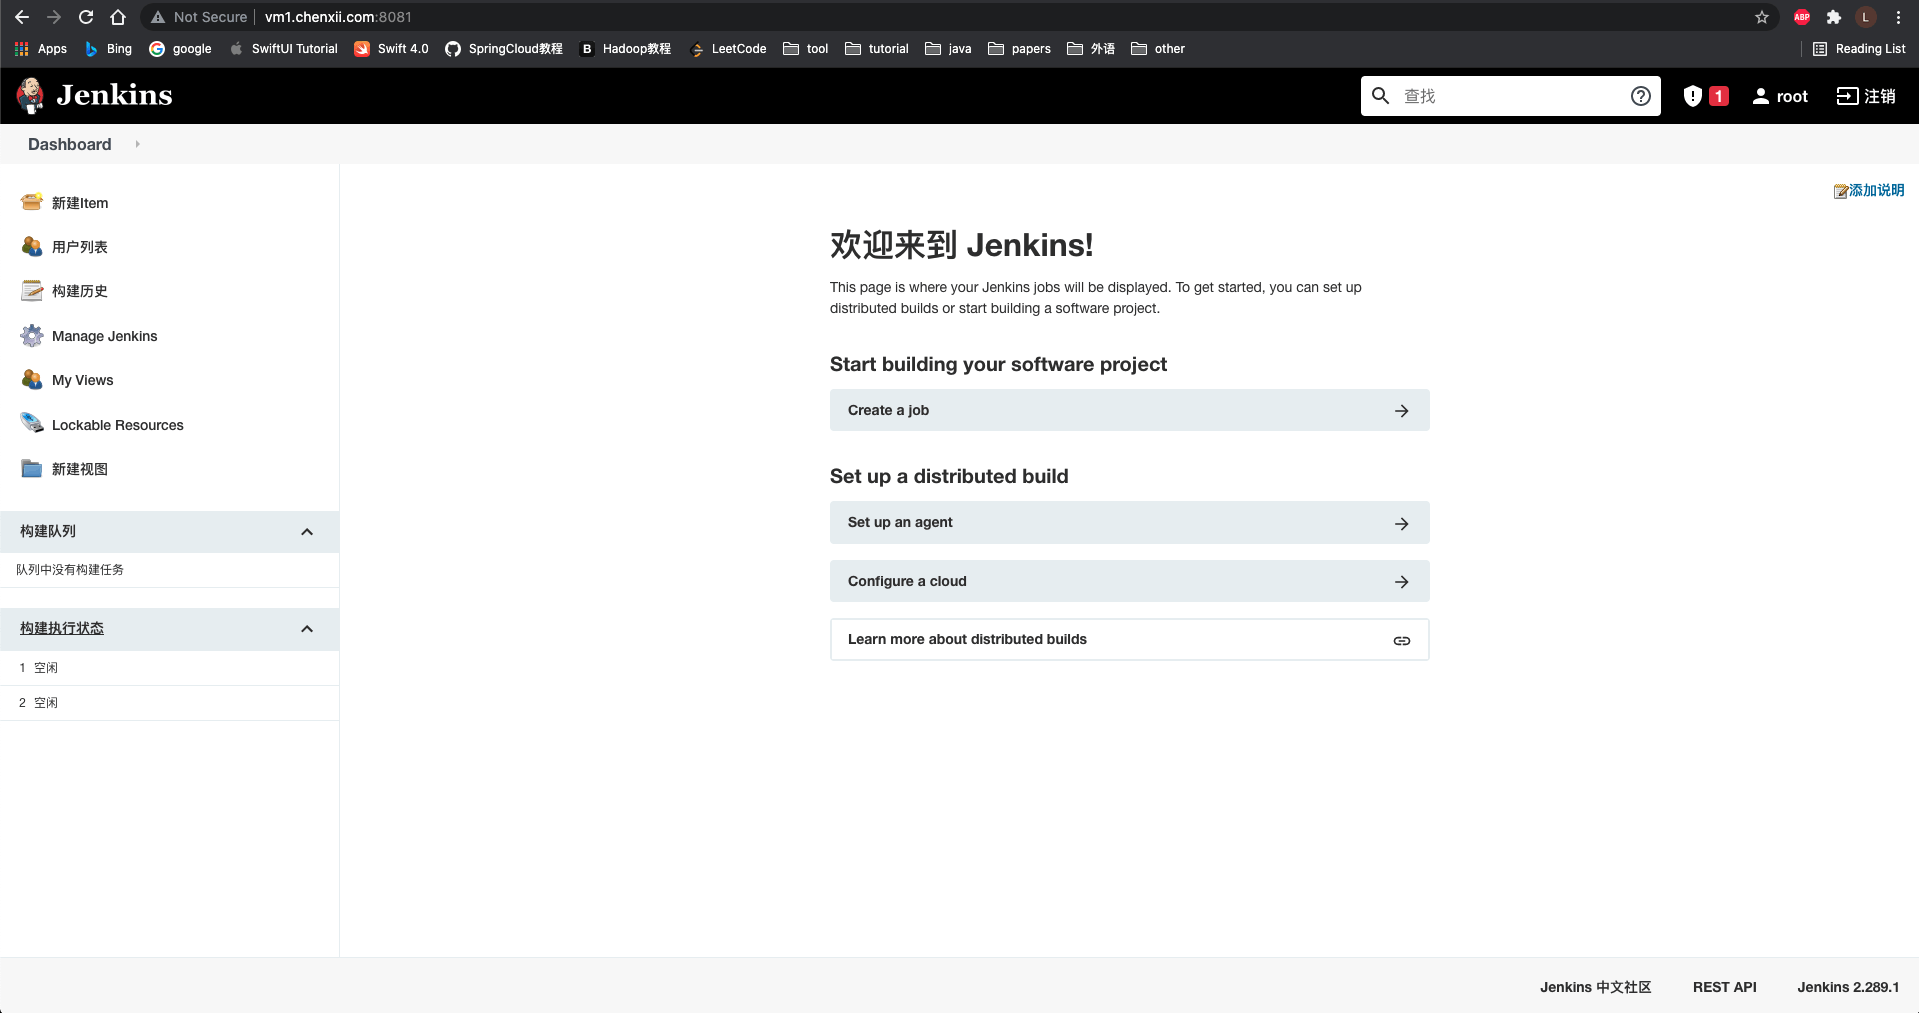Collapse the 构建队列 panel chevron
Screen dimensions: 1919x1013
pyautogui.click(x=307, y=532)
